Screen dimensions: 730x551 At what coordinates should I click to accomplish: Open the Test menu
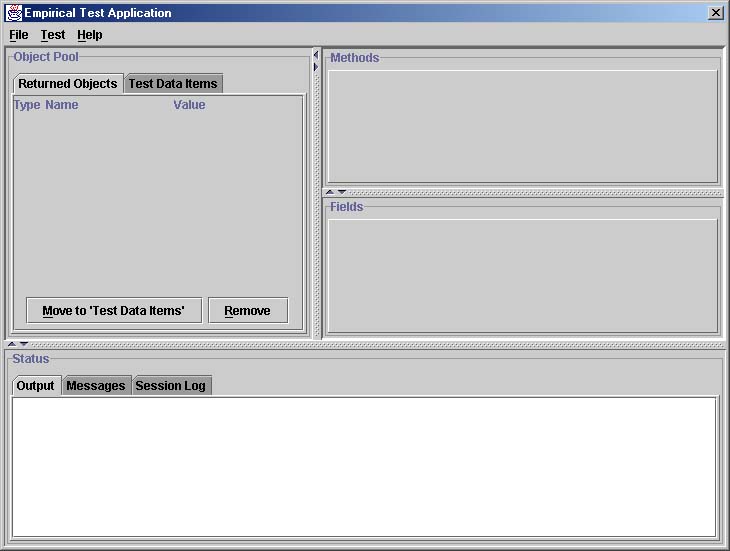[53, 35]
